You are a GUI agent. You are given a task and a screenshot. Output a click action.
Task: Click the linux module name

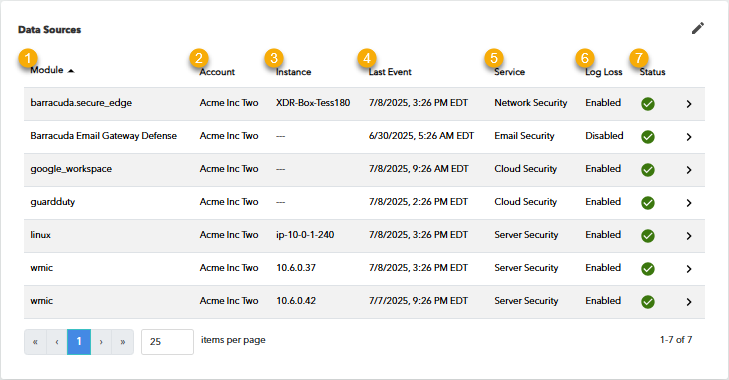coord(40,235)
